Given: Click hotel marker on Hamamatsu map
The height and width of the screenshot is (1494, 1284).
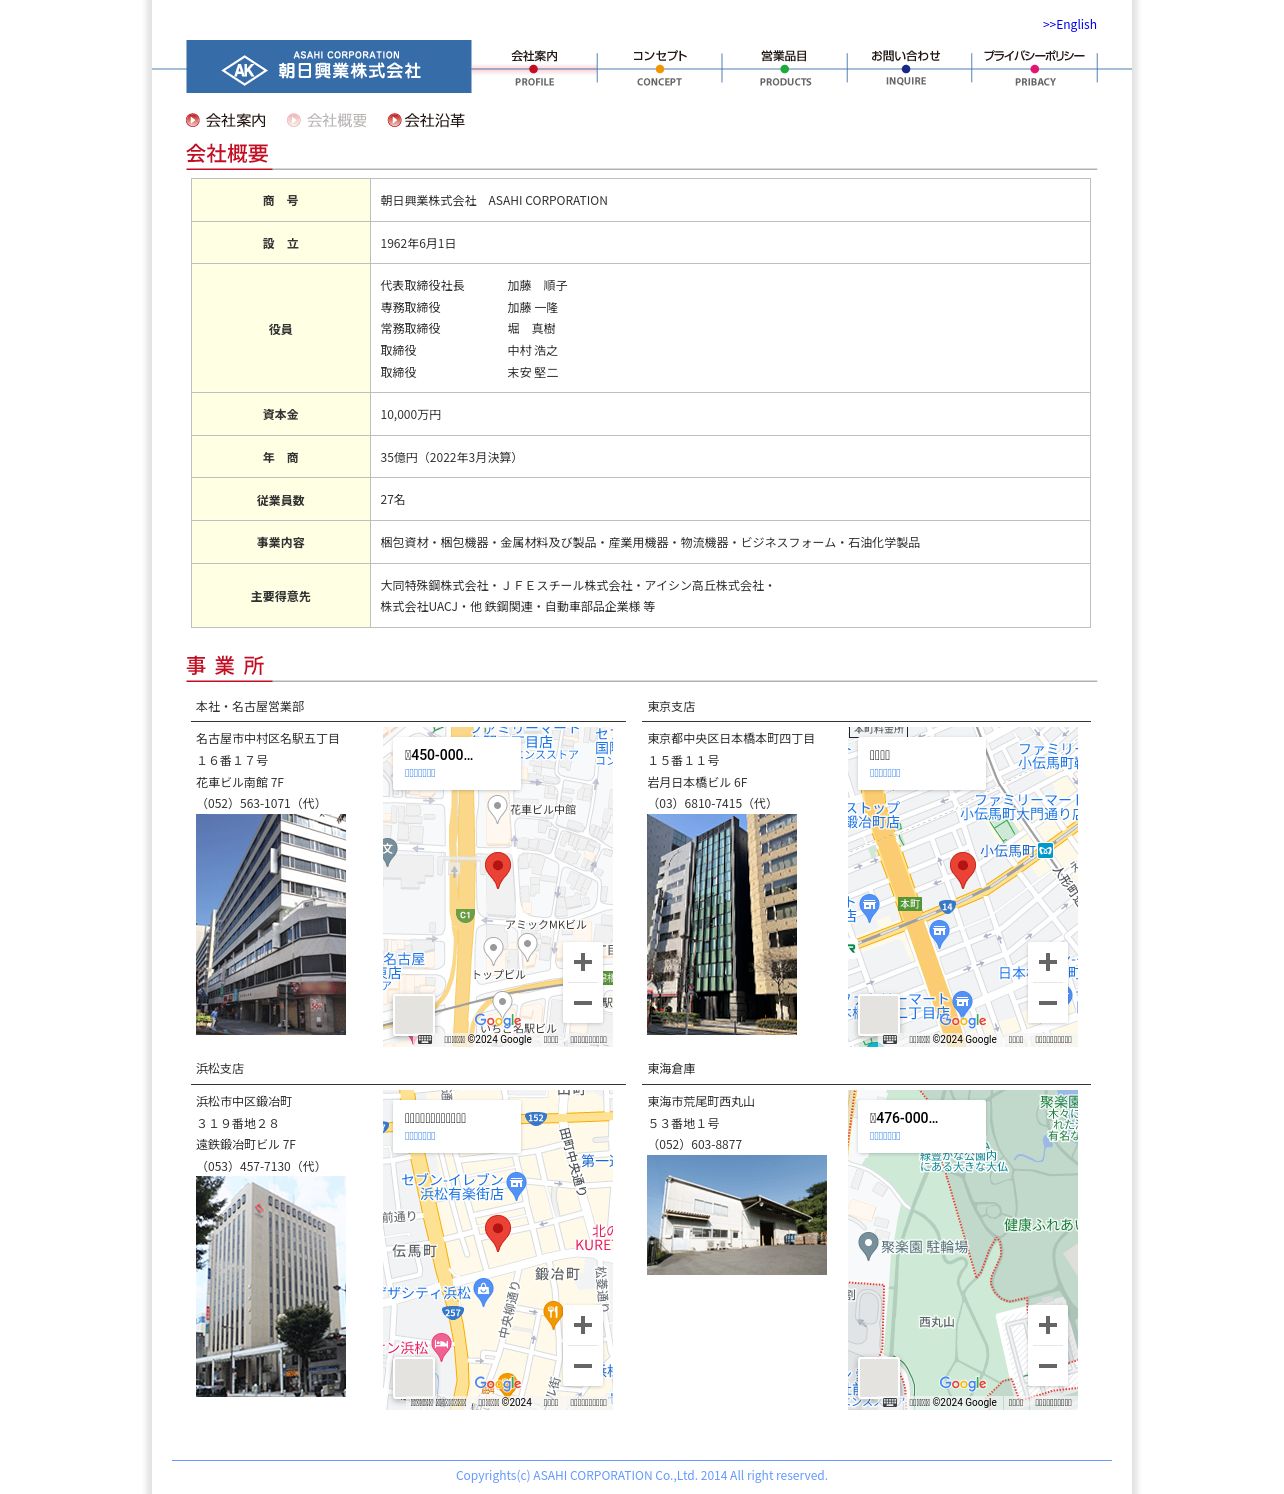Looking at the screenshot, I should tap(442, 1346).
